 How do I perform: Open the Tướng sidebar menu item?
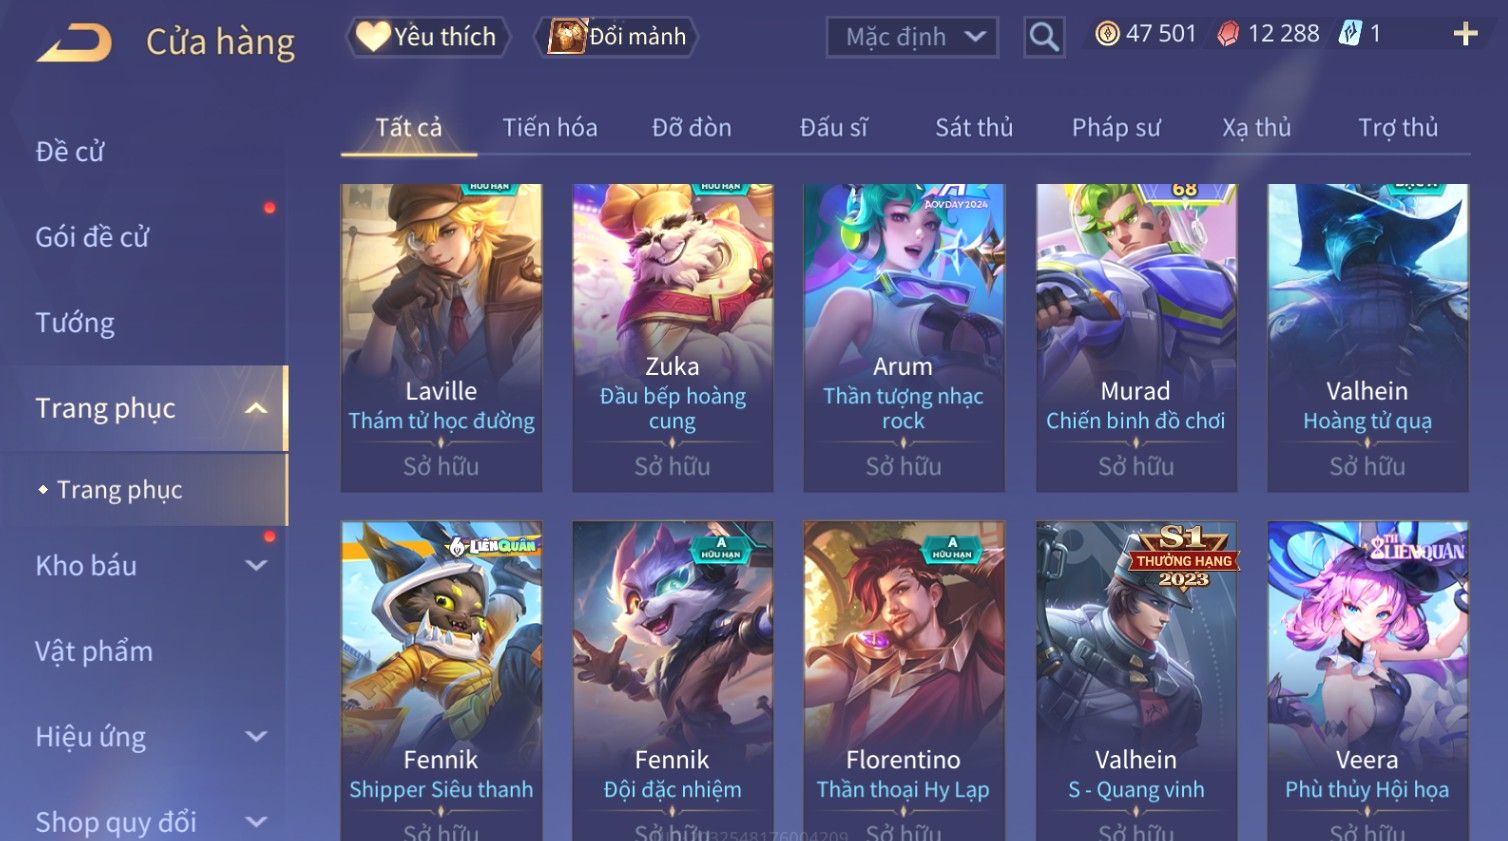click(75, 323)
